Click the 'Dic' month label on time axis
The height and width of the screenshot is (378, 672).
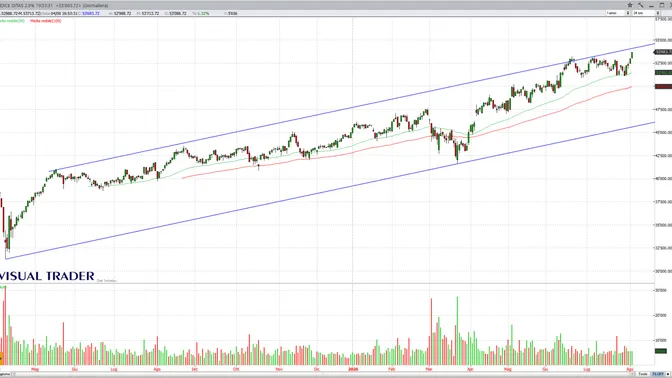tap(316, 369)
